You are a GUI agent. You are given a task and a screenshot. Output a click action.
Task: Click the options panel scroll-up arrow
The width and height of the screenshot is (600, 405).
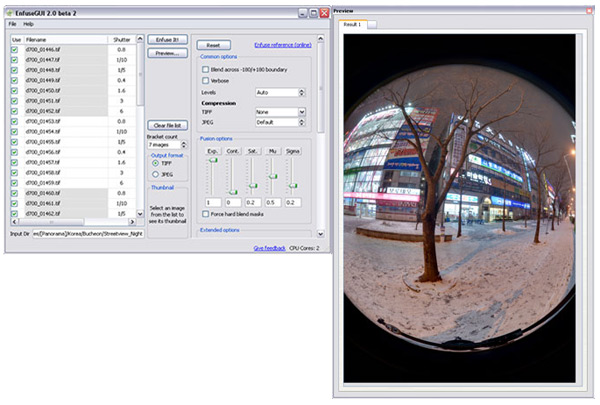(x=321, y=39)
